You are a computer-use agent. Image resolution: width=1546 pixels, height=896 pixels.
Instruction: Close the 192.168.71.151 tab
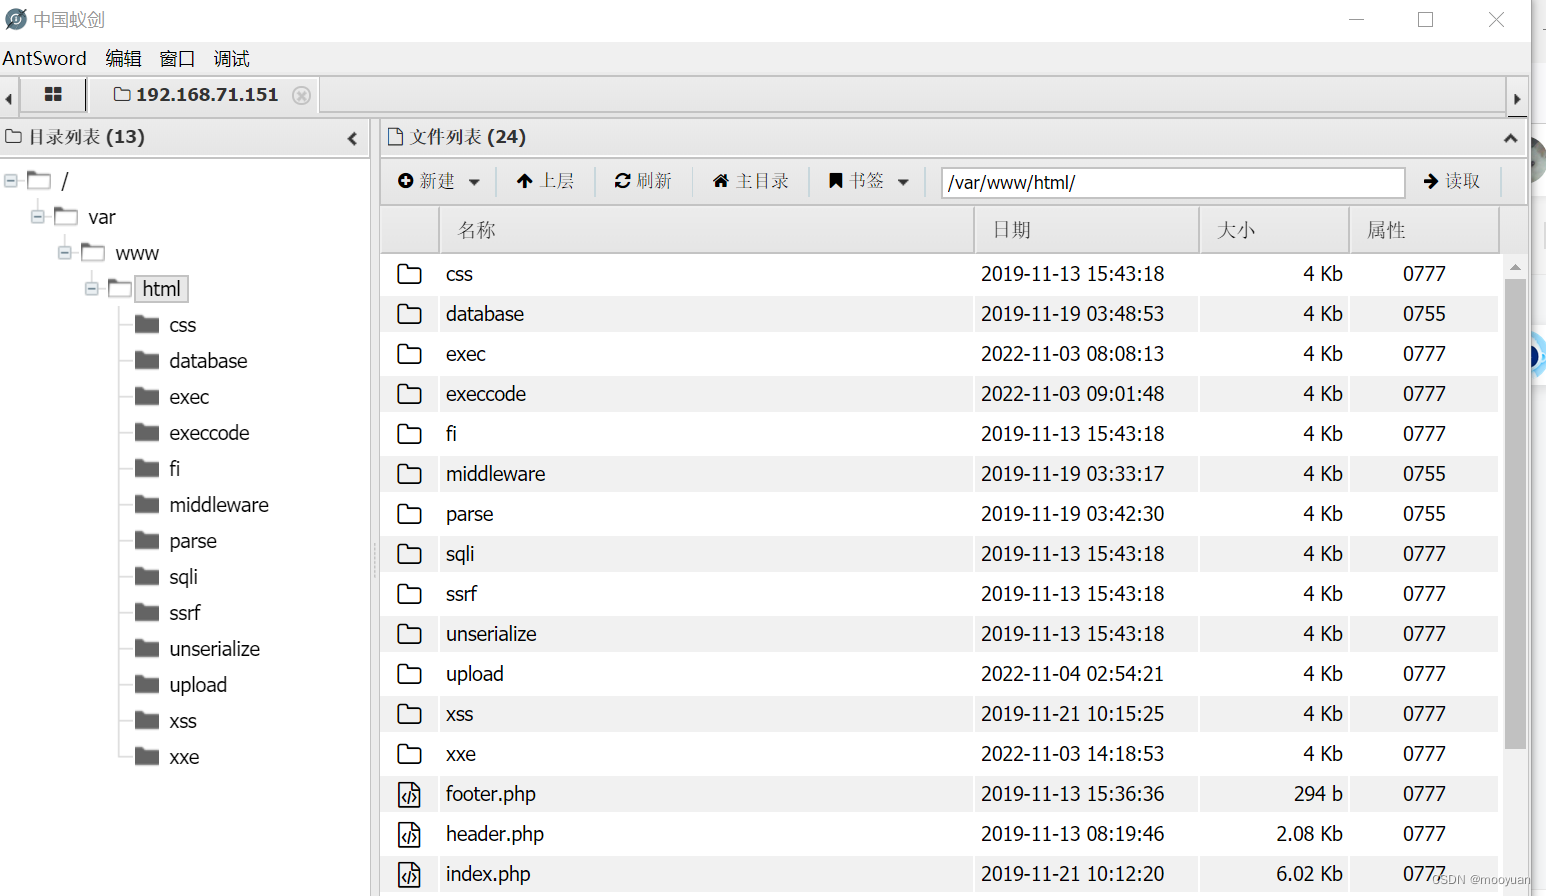[301, 95]
